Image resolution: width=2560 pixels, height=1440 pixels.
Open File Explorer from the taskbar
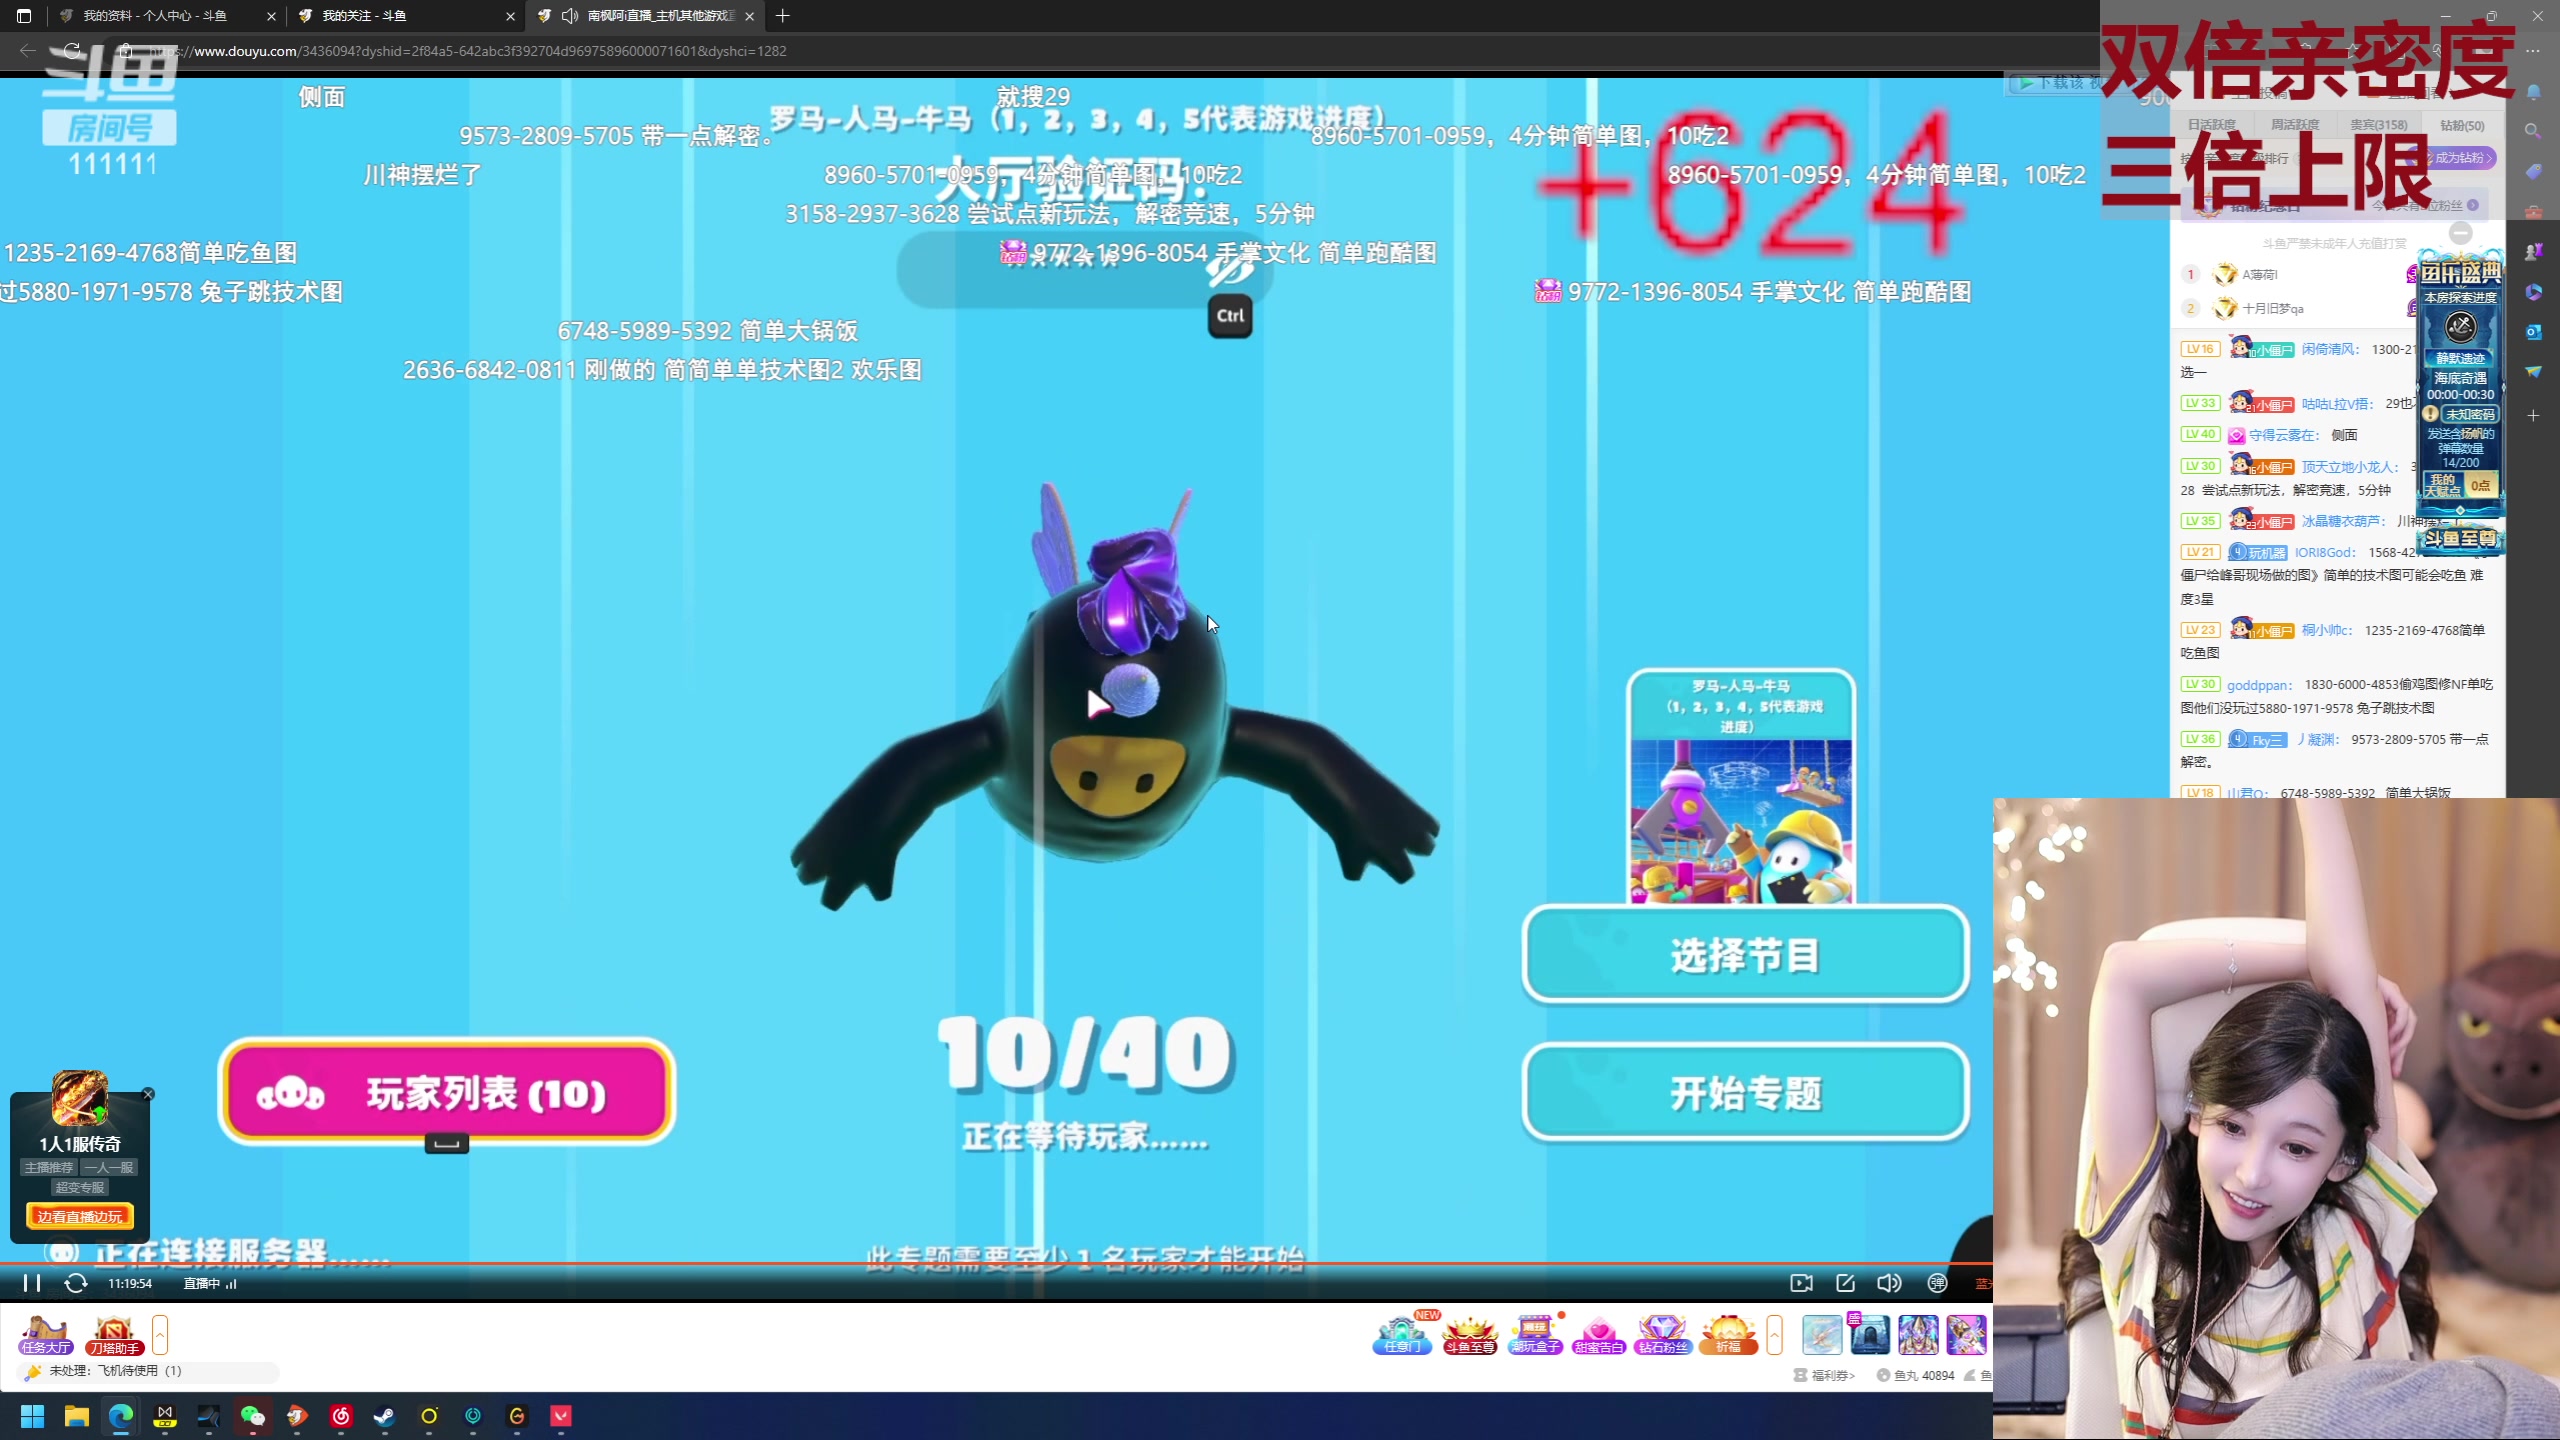(x=77, y=1416)
